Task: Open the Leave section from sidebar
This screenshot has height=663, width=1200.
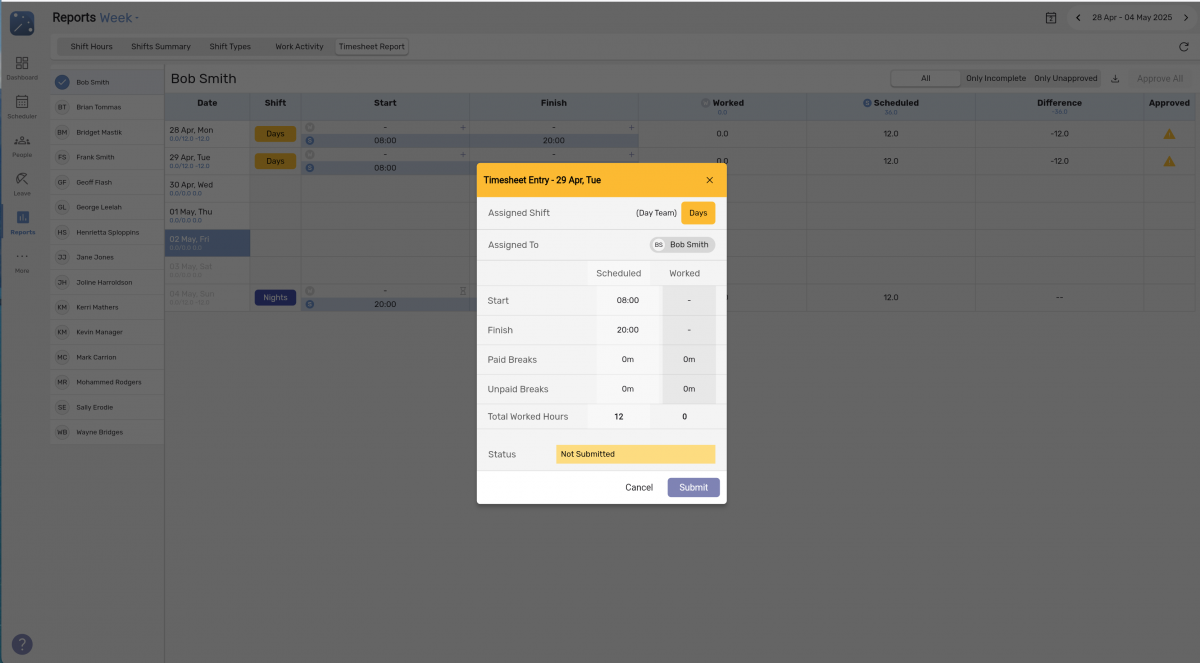Action: [21, 182]
